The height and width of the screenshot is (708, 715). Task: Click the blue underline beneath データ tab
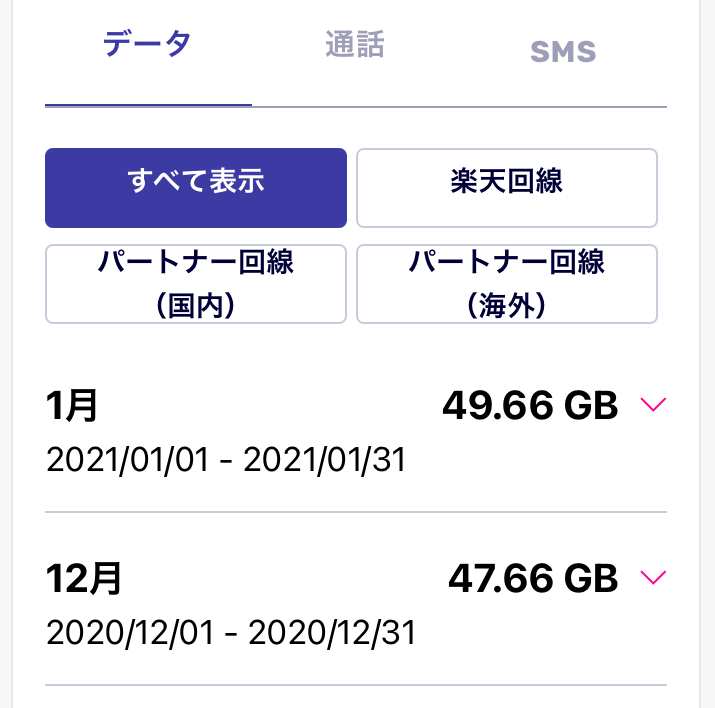point(148,105)
